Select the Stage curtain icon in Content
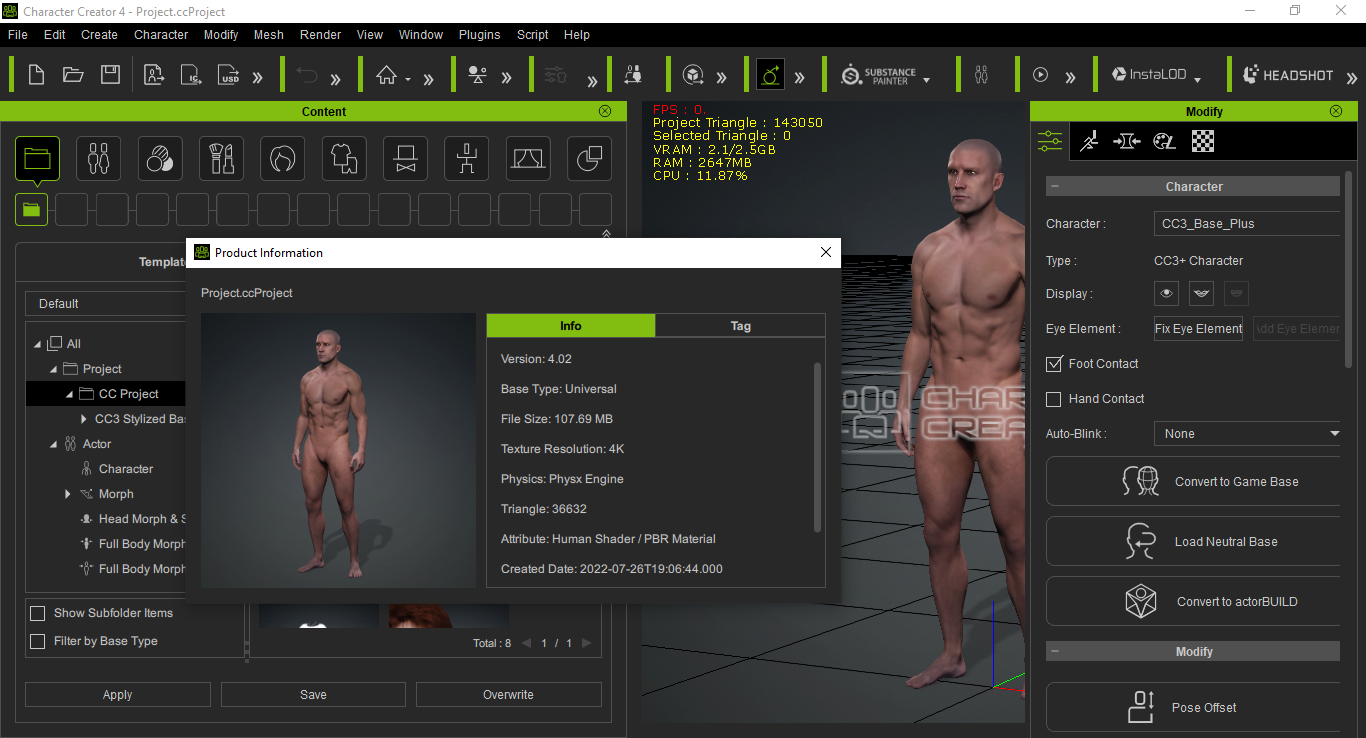This screenshot has width=1366, height=738. (528, 158)
